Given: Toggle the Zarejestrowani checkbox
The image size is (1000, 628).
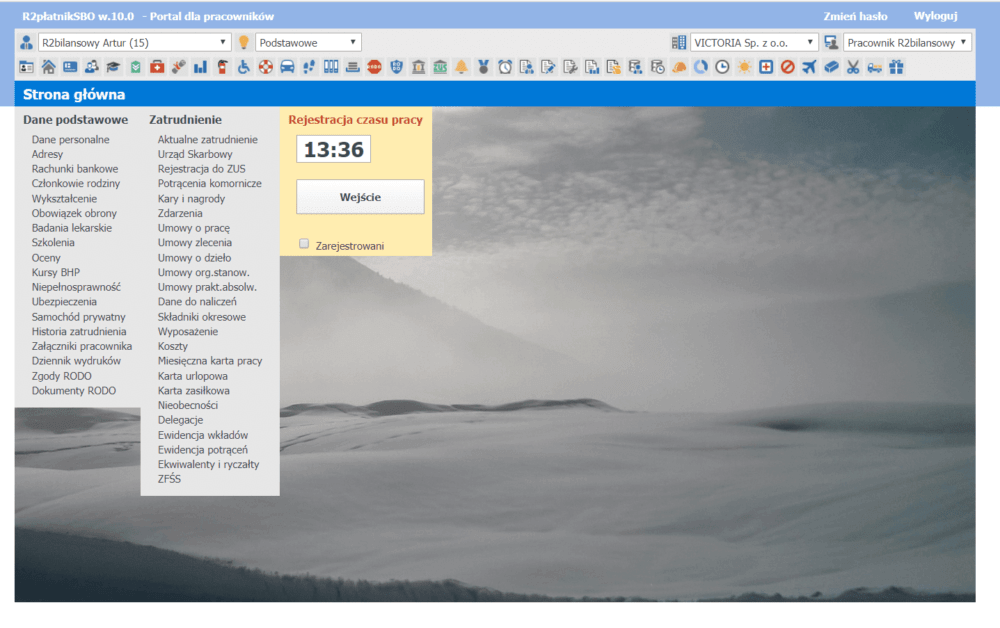Looking at the screenshot, I should point(304,244).
